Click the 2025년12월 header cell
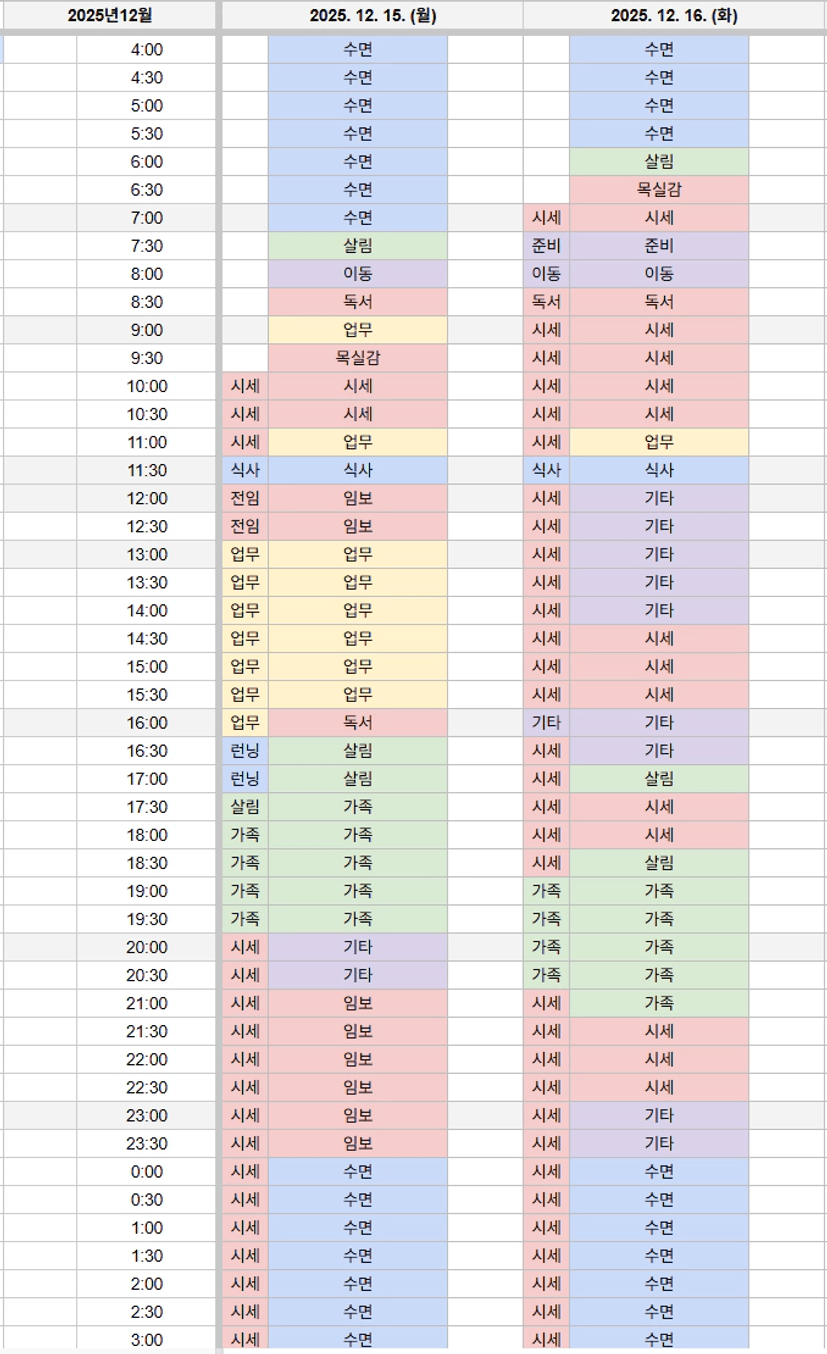 tap(108, 15)
